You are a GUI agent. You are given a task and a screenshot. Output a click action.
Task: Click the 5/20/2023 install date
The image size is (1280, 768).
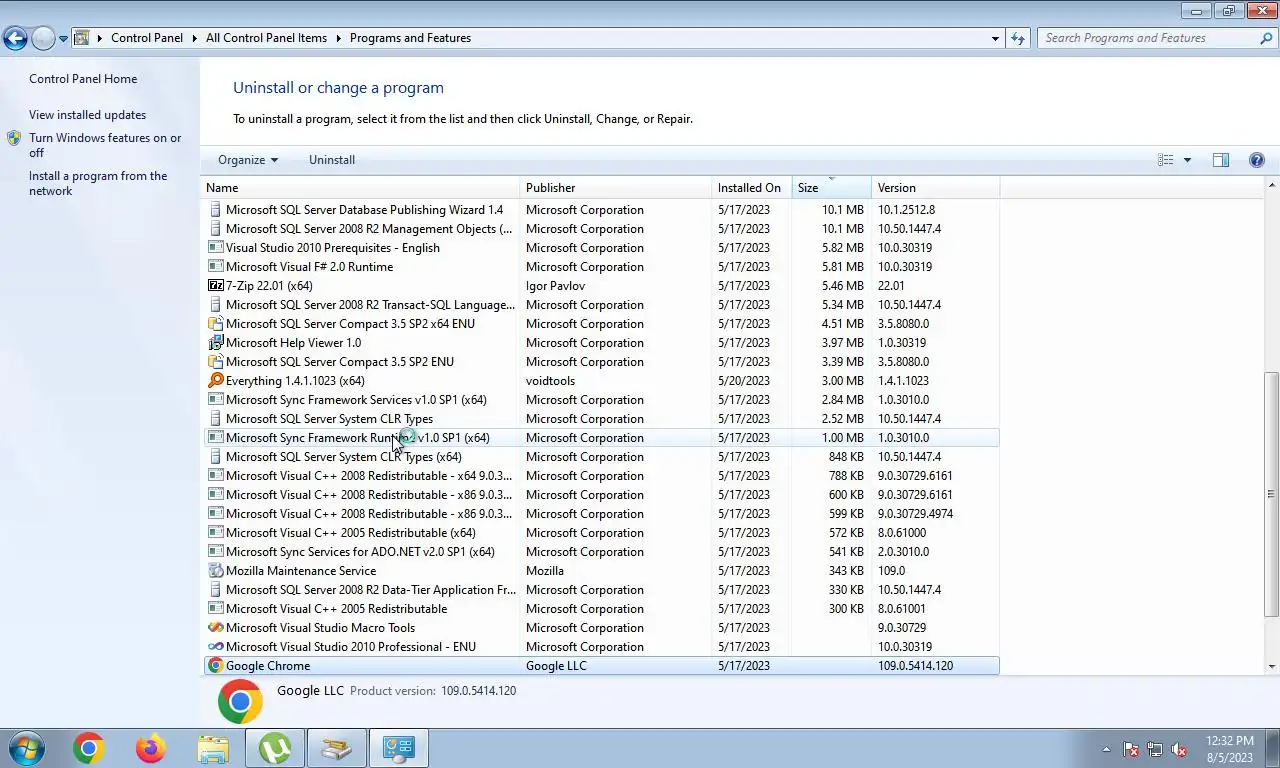pos(744,381)
